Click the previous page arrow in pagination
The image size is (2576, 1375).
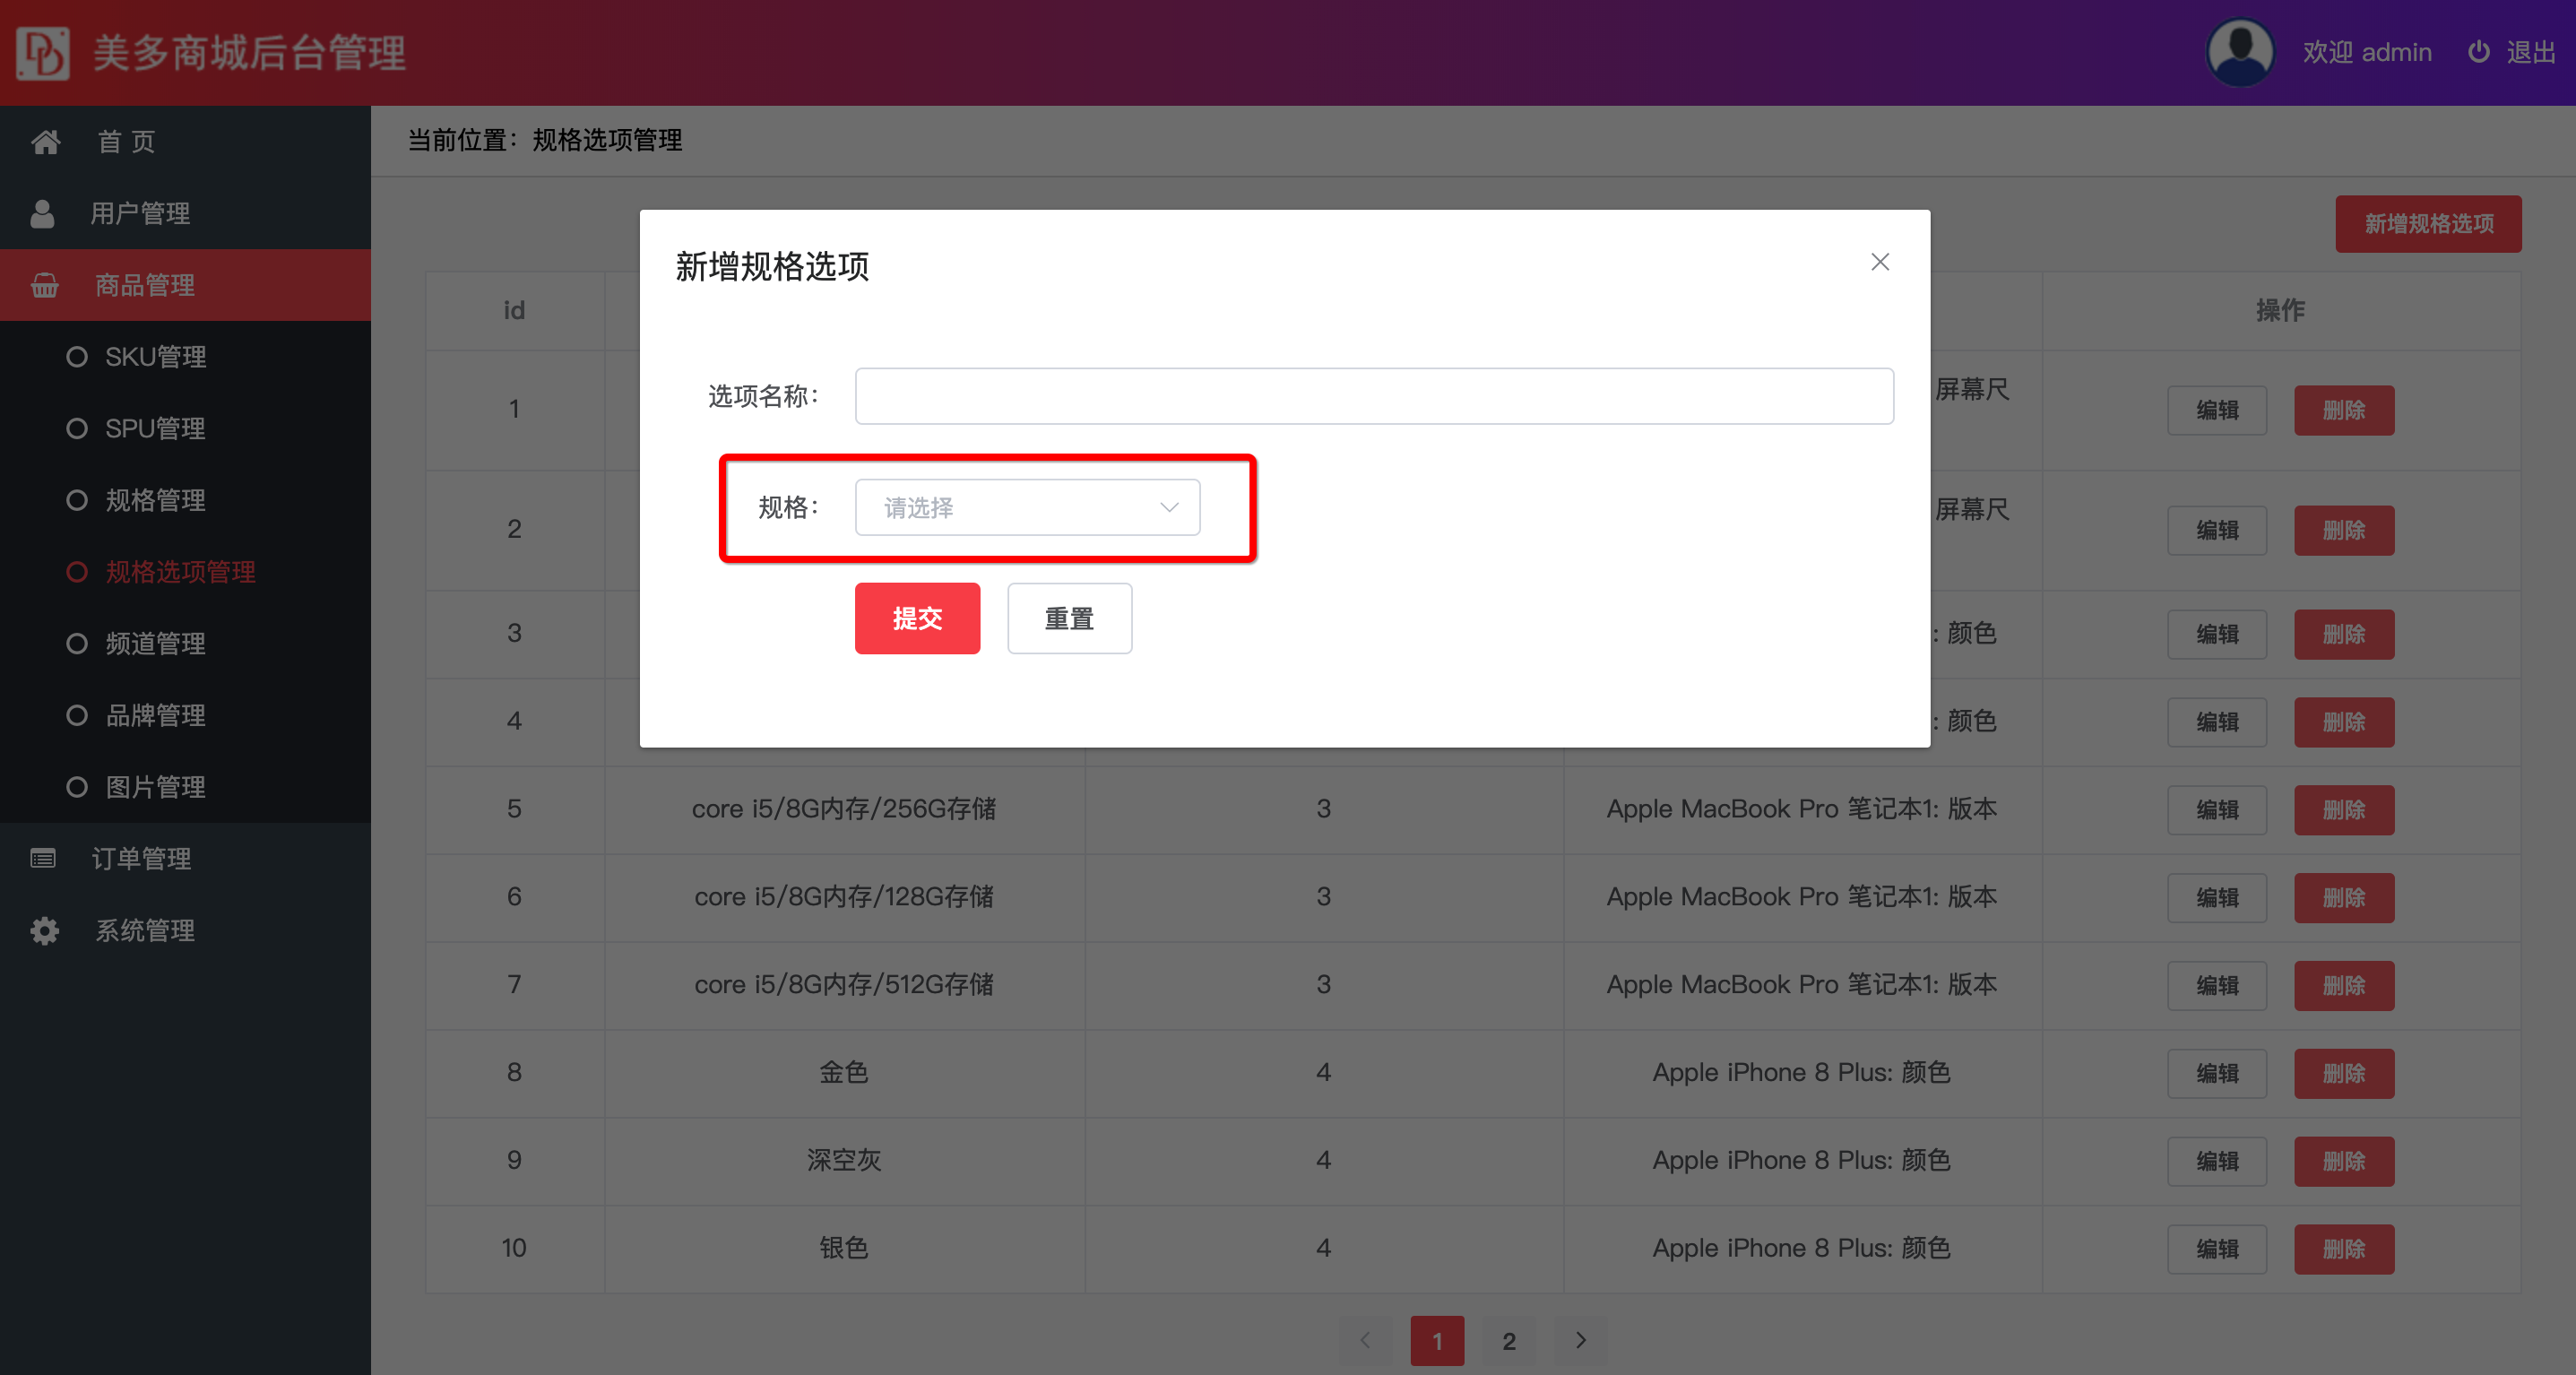1365,1340
